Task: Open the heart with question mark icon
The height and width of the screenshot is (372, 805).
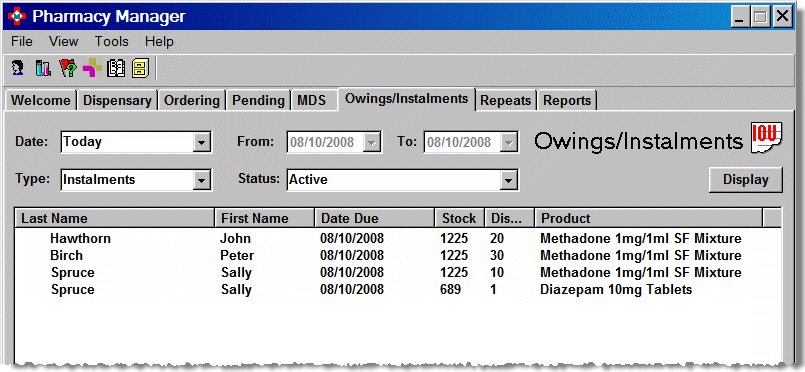Action: (68, 68)
